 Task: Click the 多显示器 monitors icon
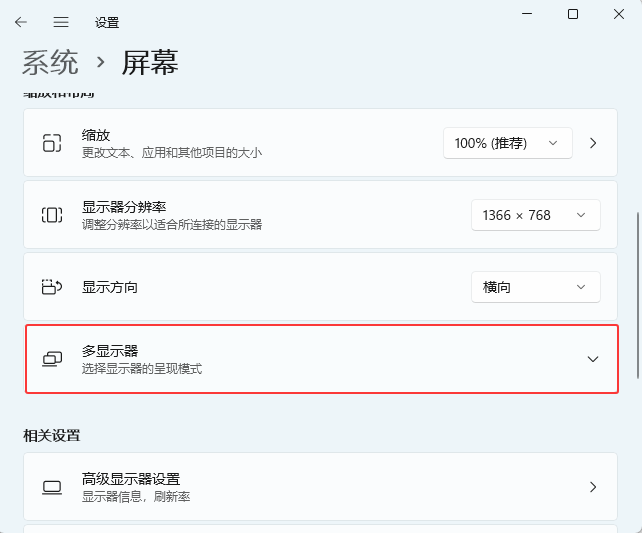52,358
